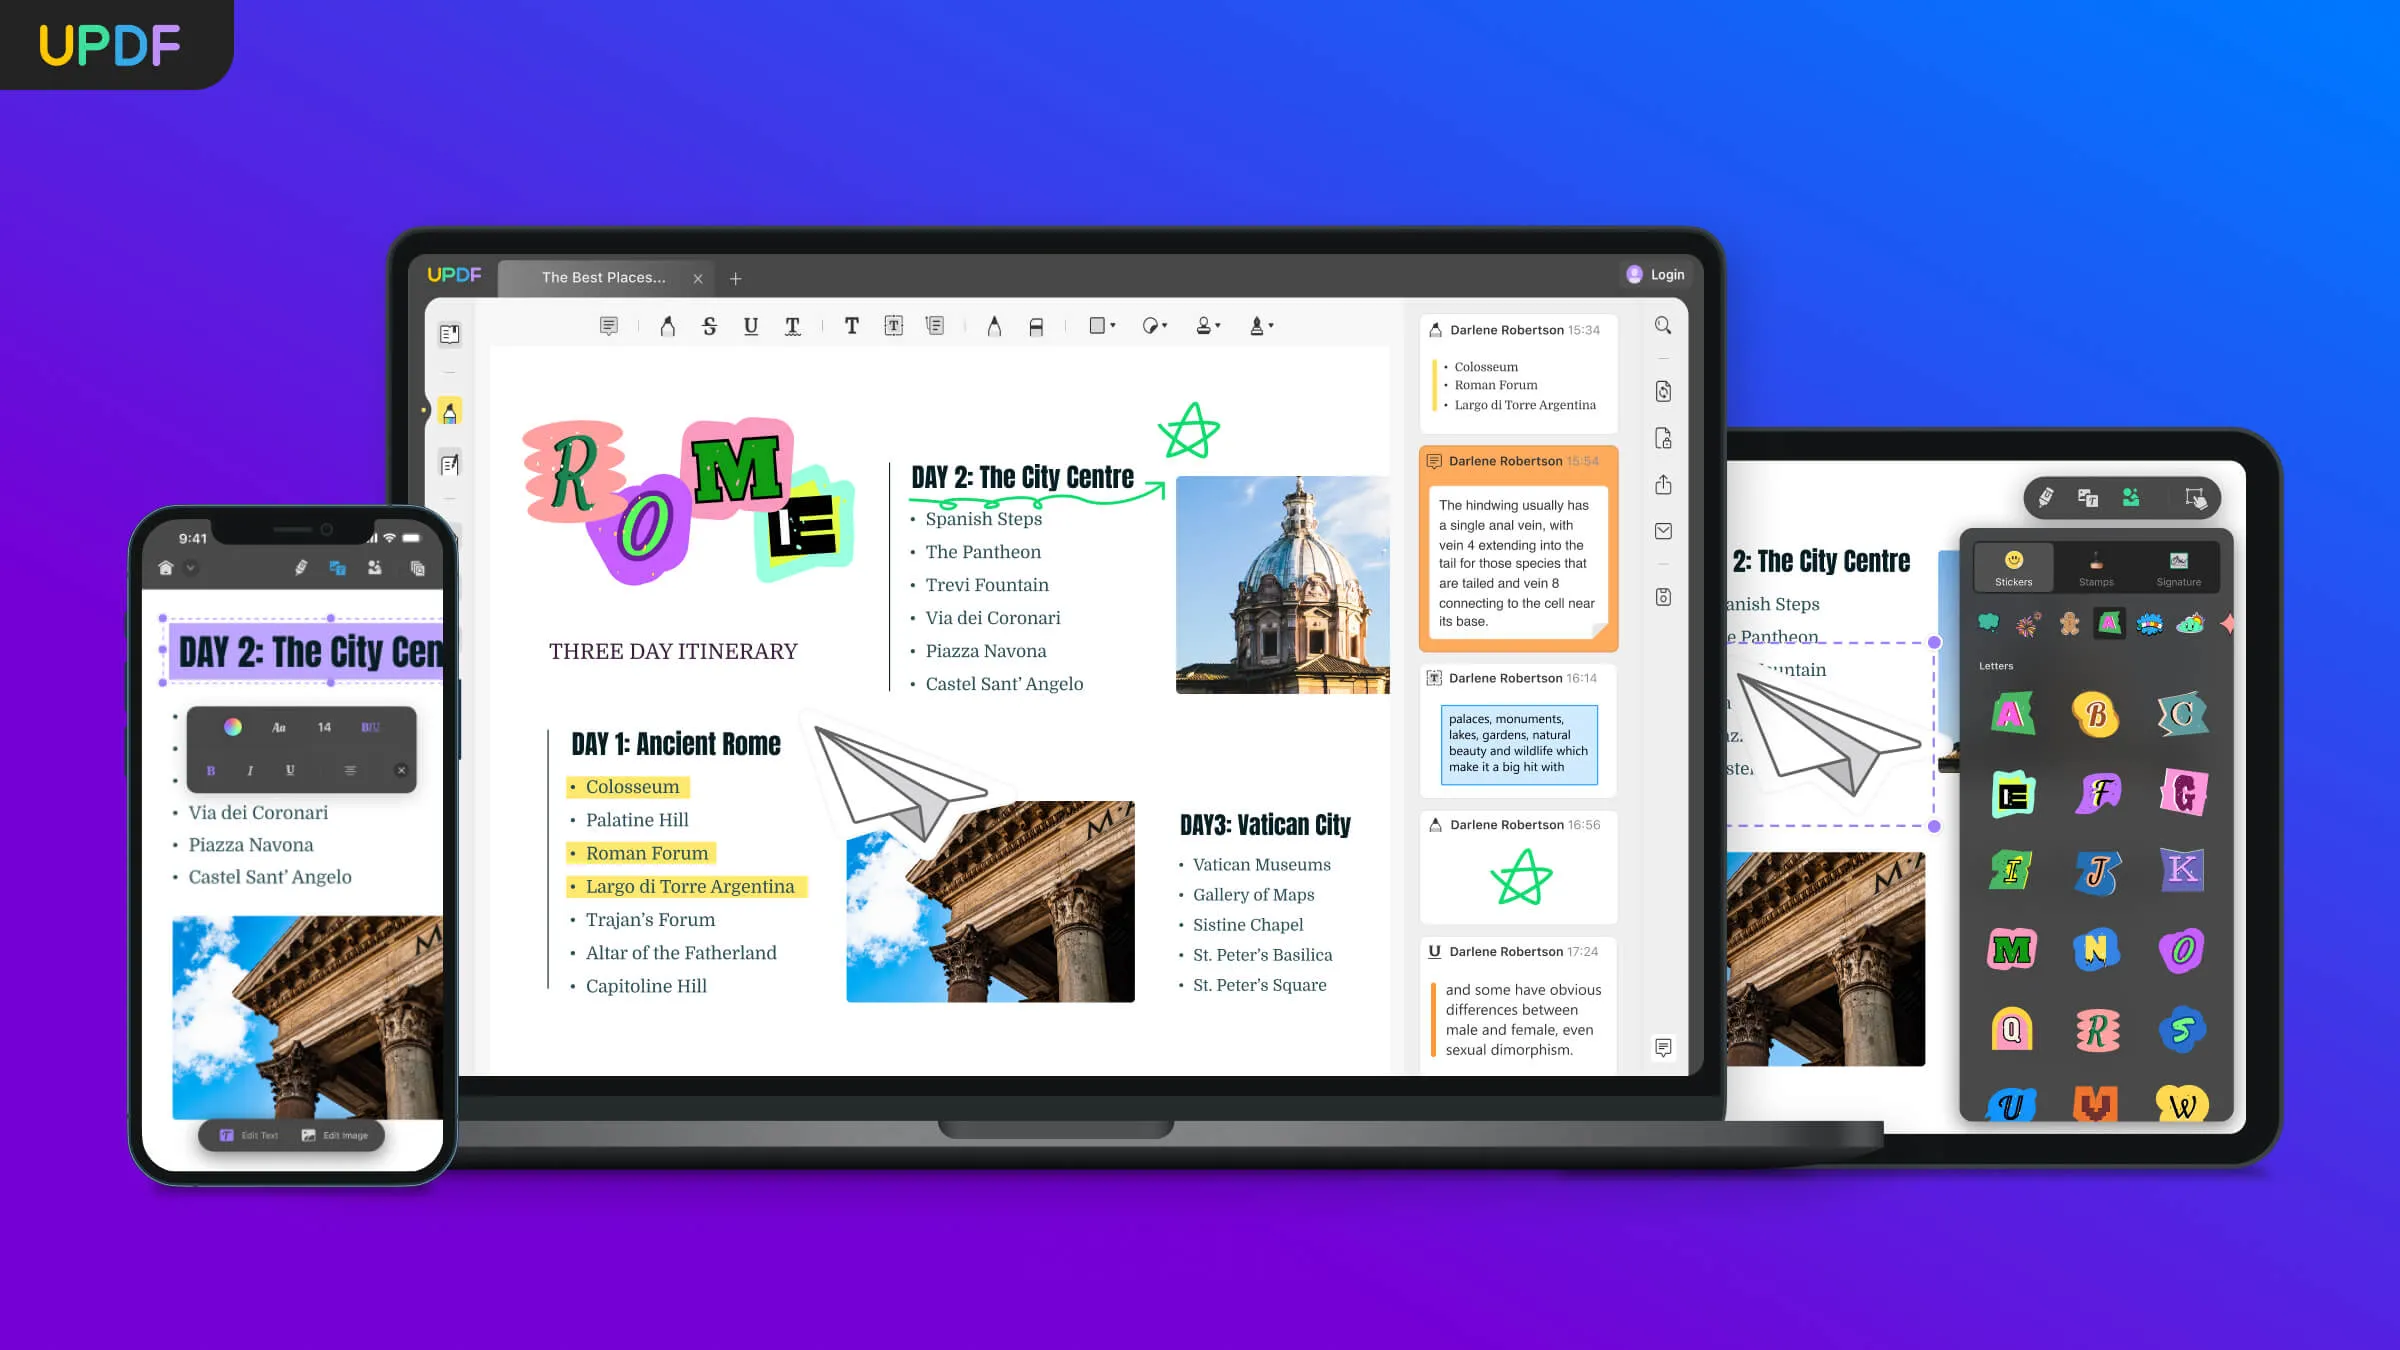
Task: Select the comment/annotation panel icon
Action: (x=1663, y=1048)
